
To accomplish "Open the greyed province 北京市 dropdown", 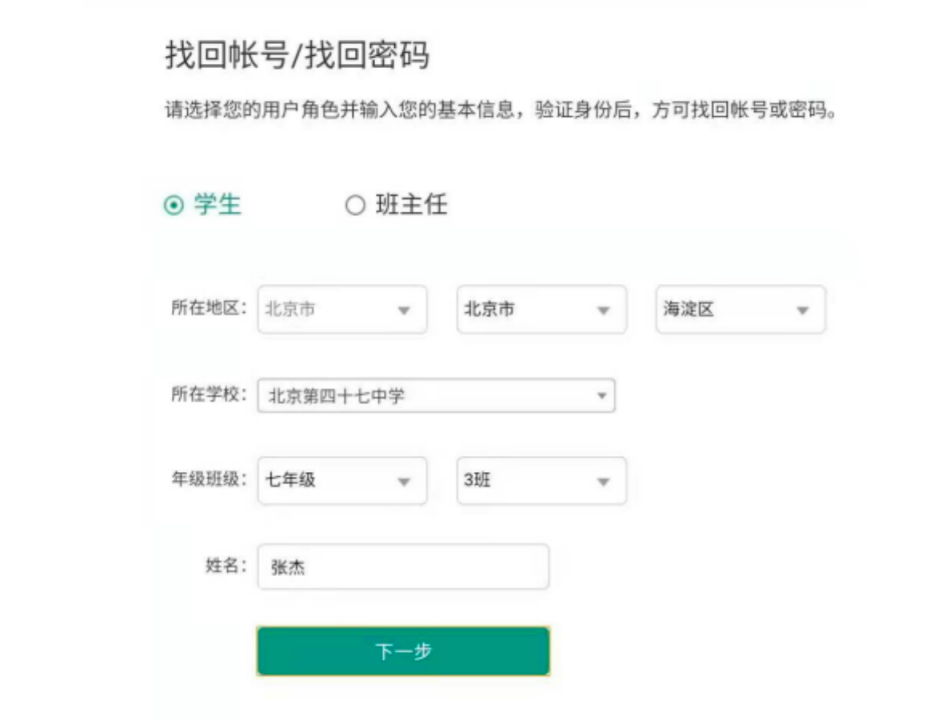I will 341,310.
